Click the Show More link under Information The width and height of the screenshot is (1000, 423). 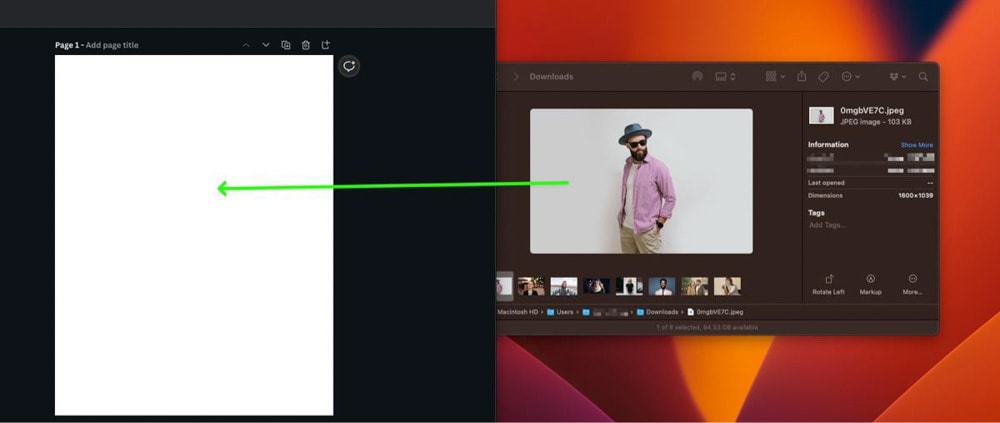point(916,145)
